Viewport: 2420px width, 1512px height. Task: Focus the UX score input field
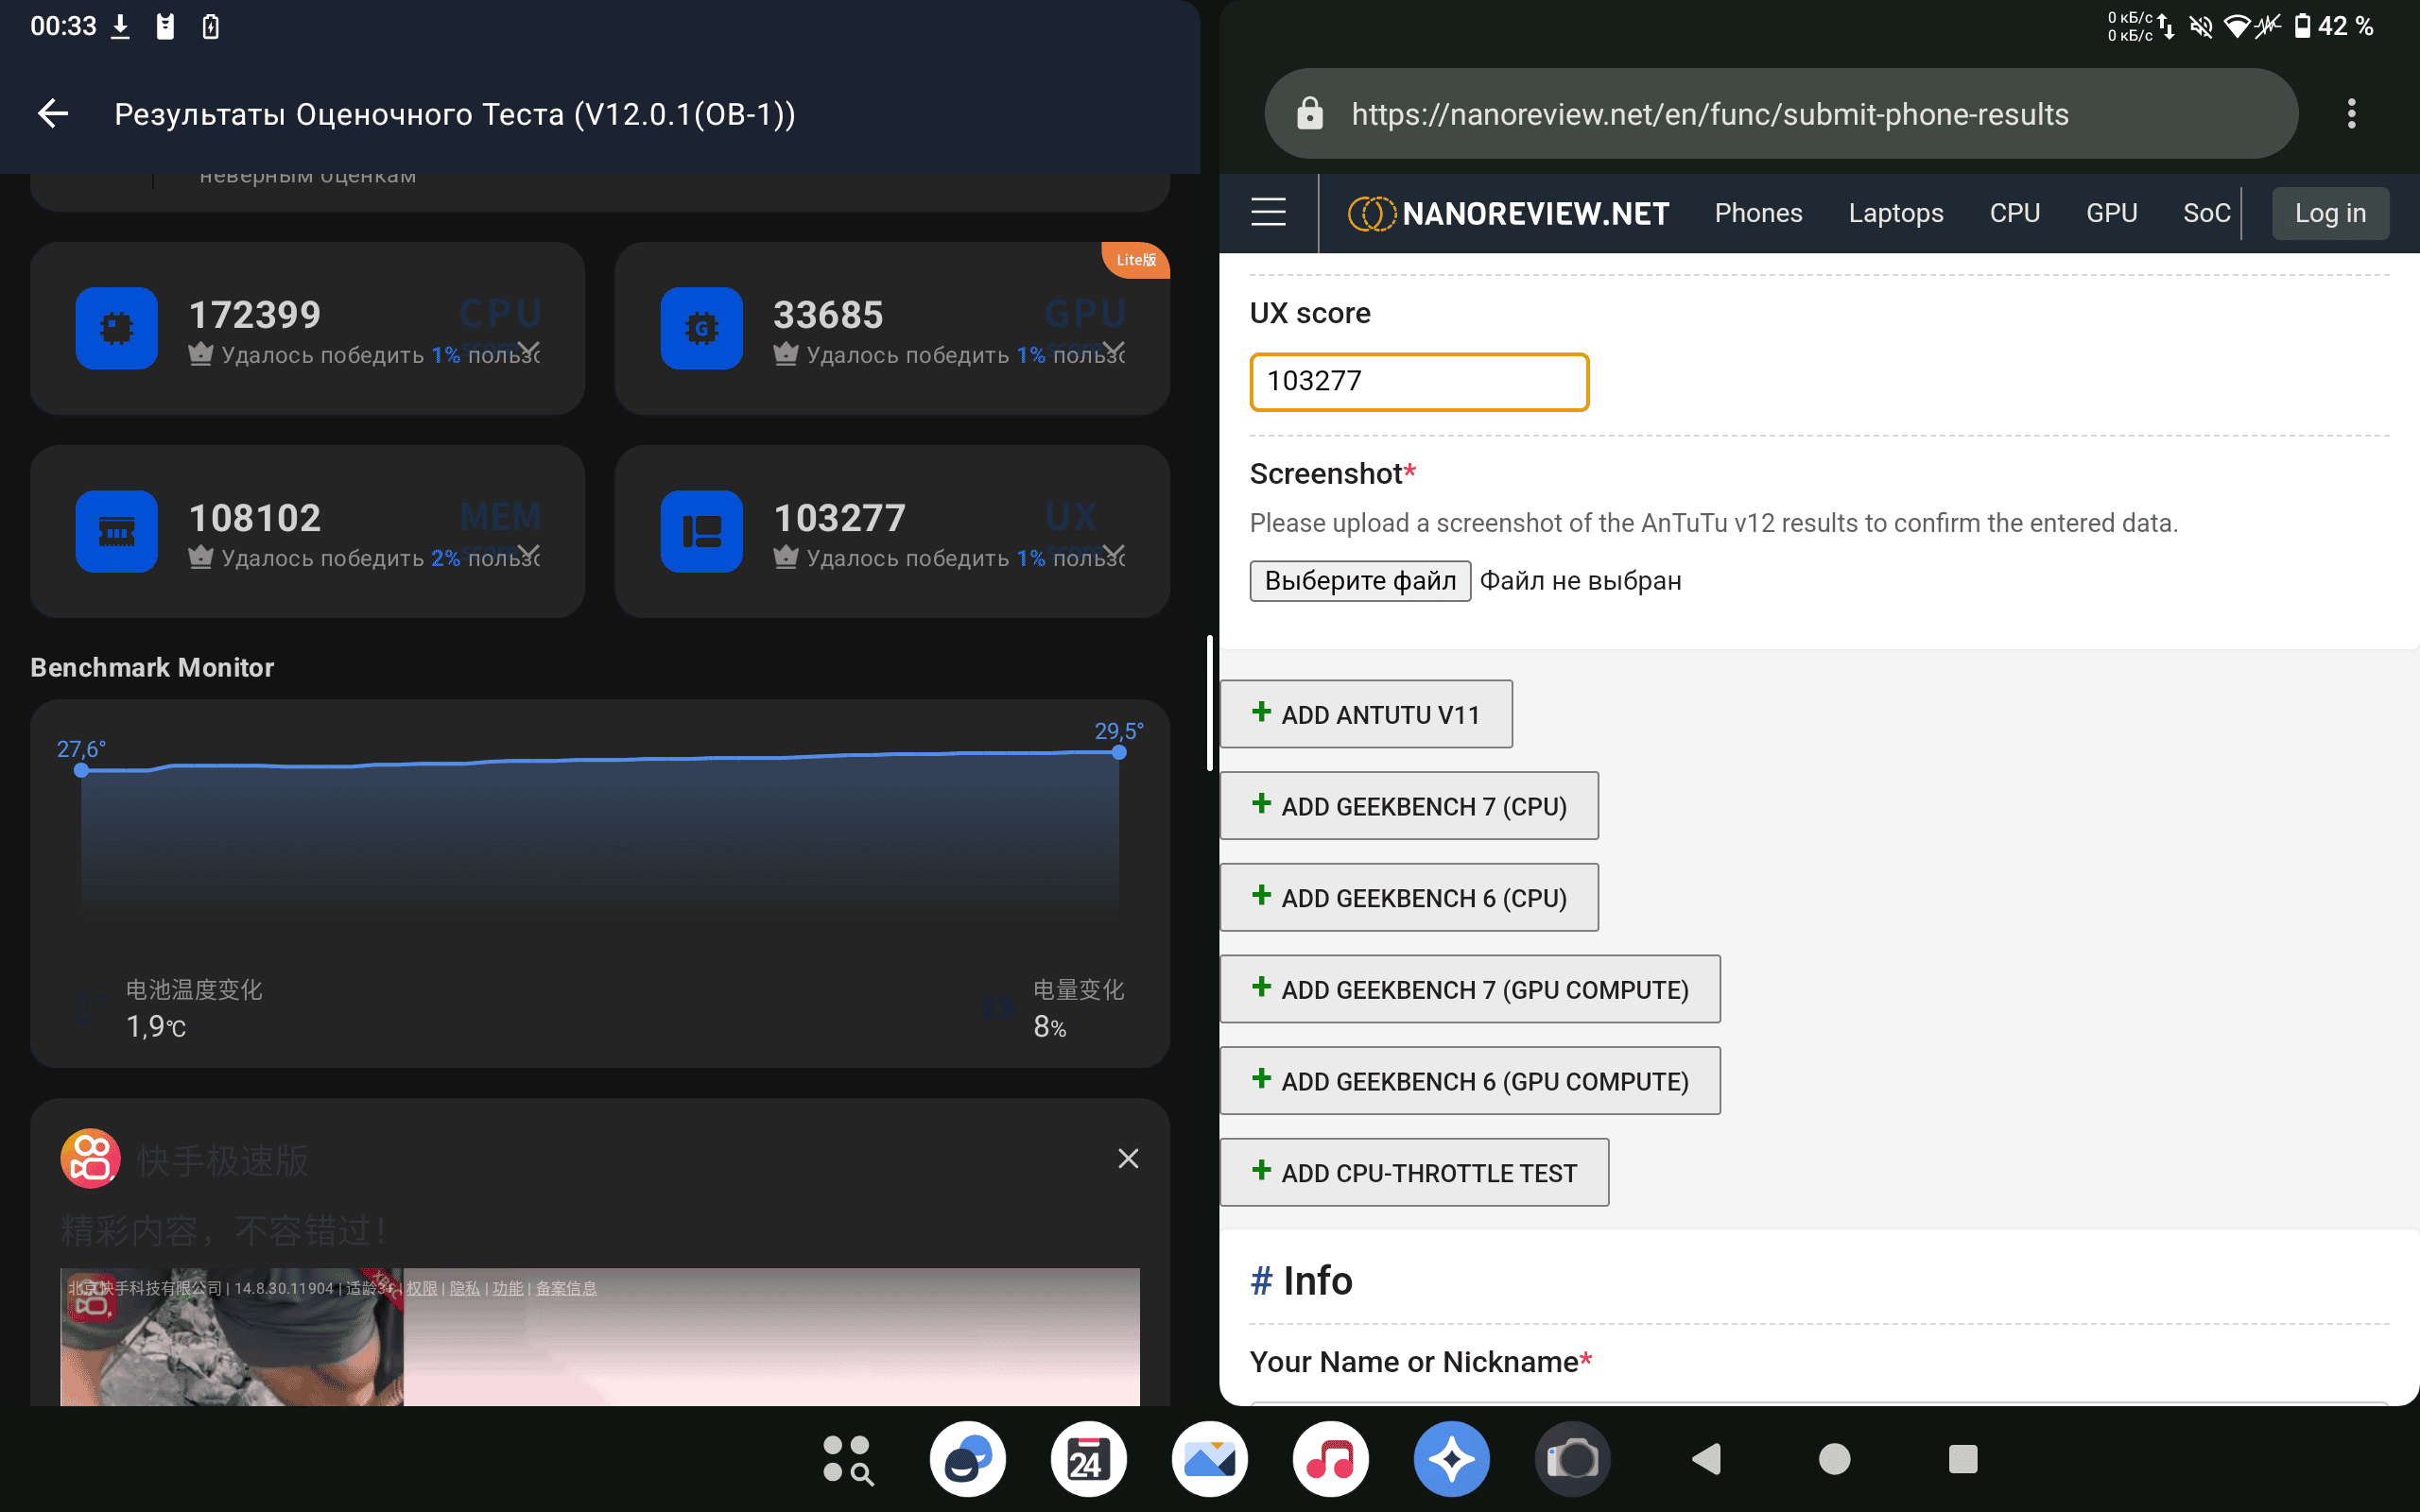[1418, 381]
